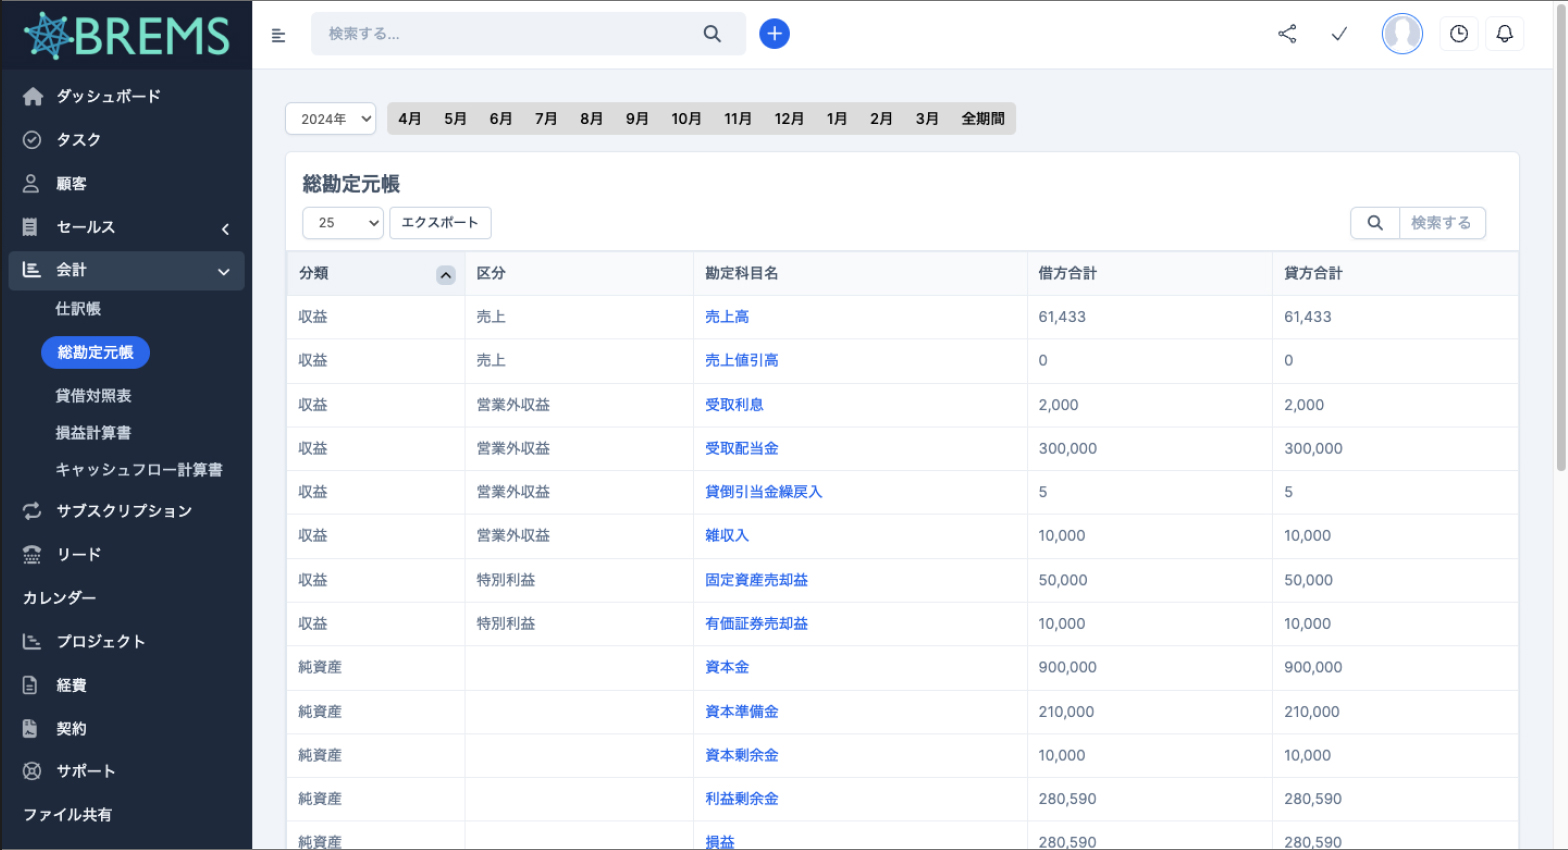Open the 2024年 year dropdown
This screenshot has height=850, width=1568.
331,119
